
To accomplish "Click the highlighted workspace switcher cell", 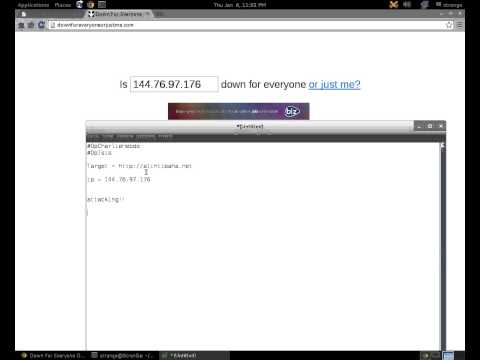I will (x=448, y=356).
